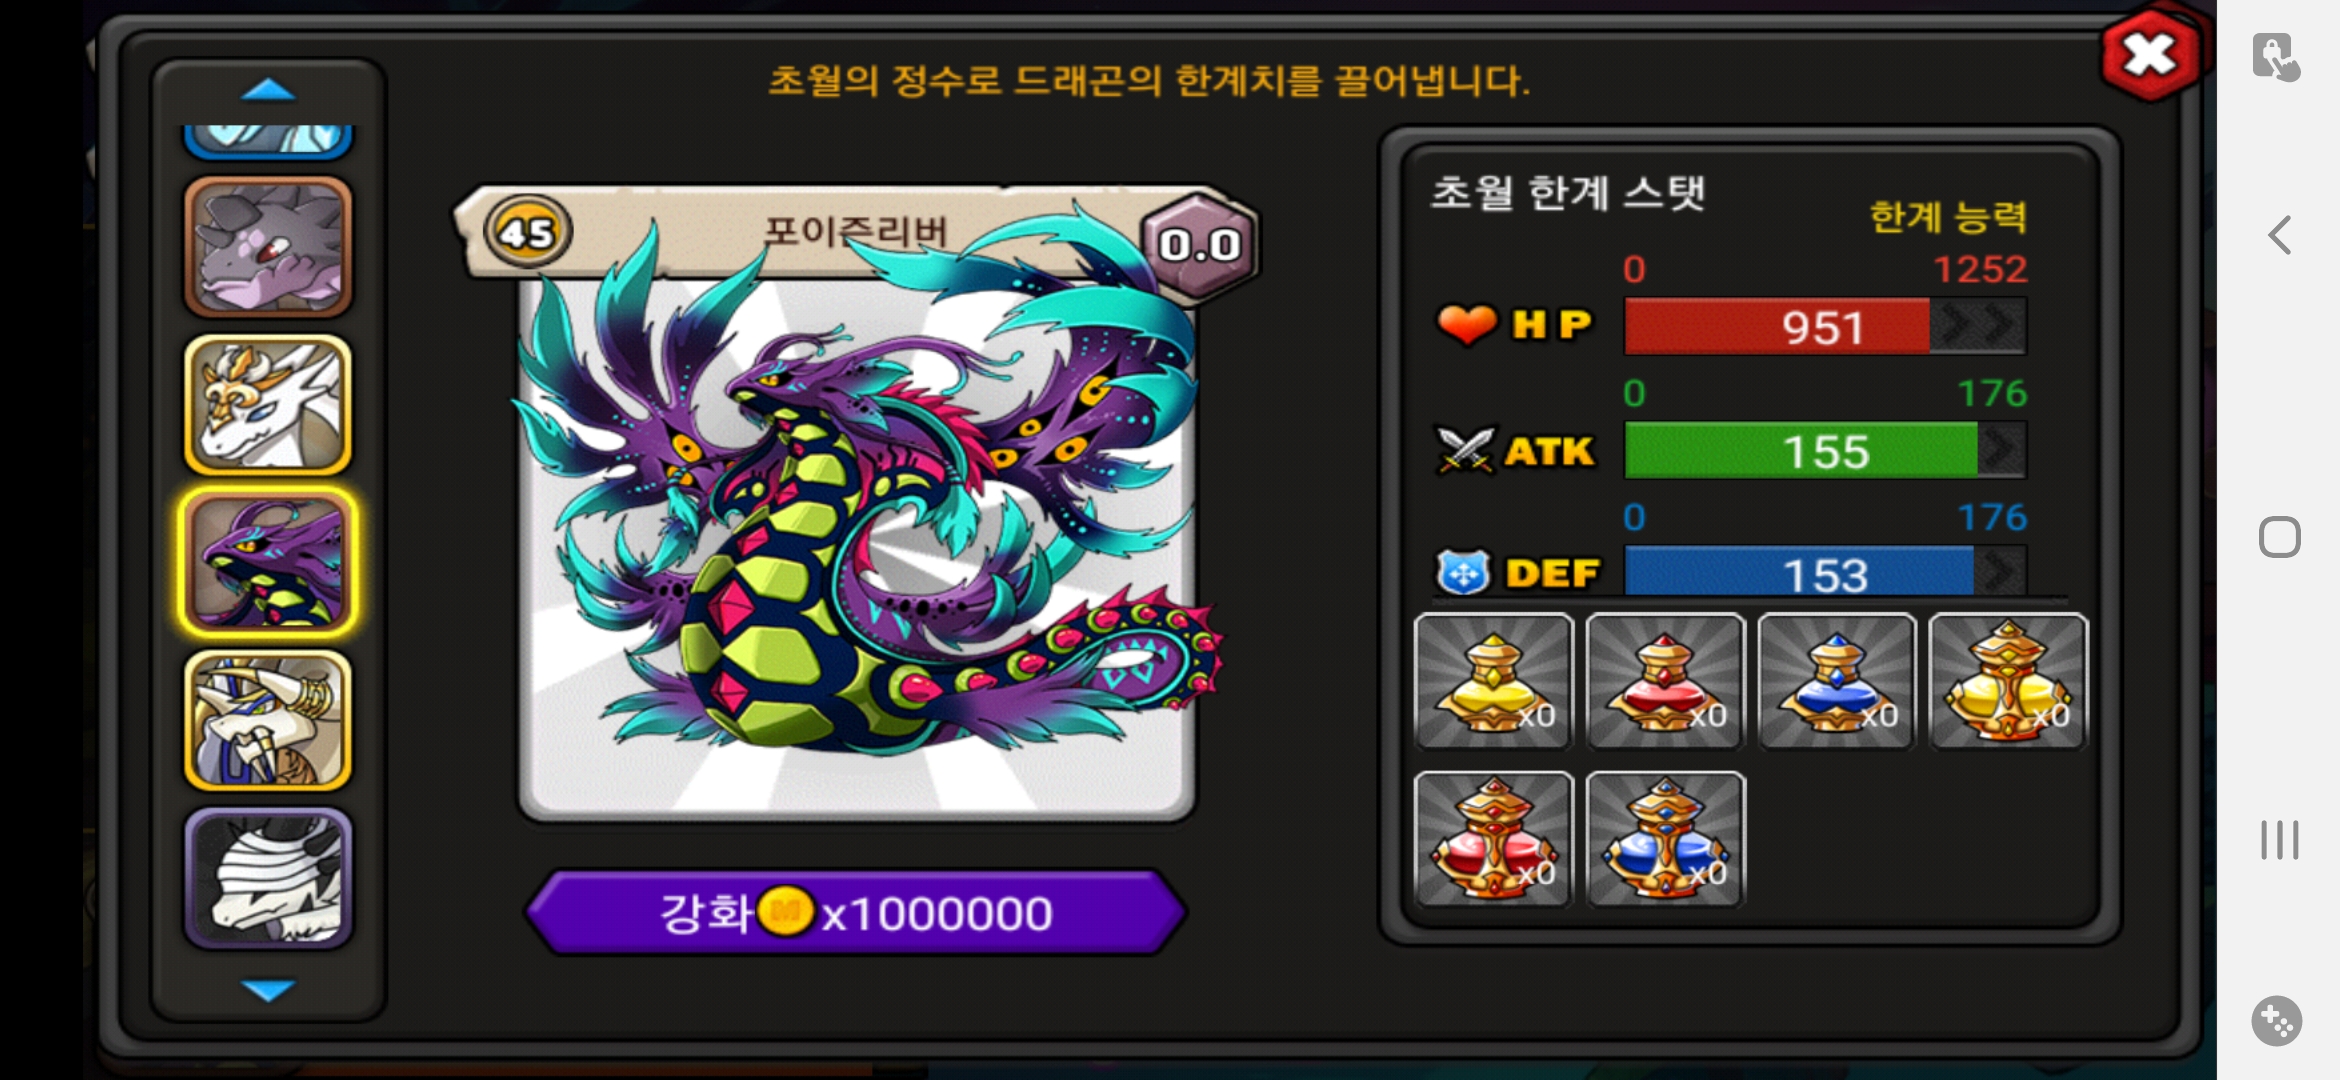Choose the bandaged mummy dragon portrait
Screen dimensions: 2340x1080
click(268, 878)
